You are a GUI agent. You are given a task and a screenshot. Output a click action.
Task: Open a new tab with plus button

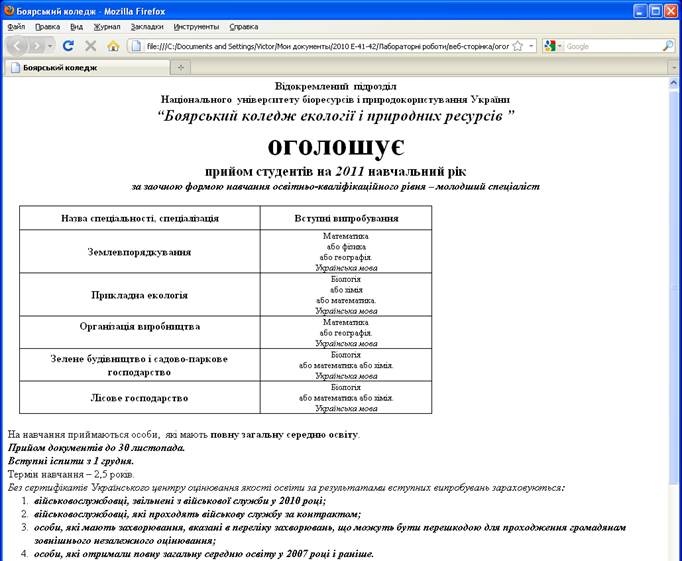pyautogui.click(x=181, y=67)
